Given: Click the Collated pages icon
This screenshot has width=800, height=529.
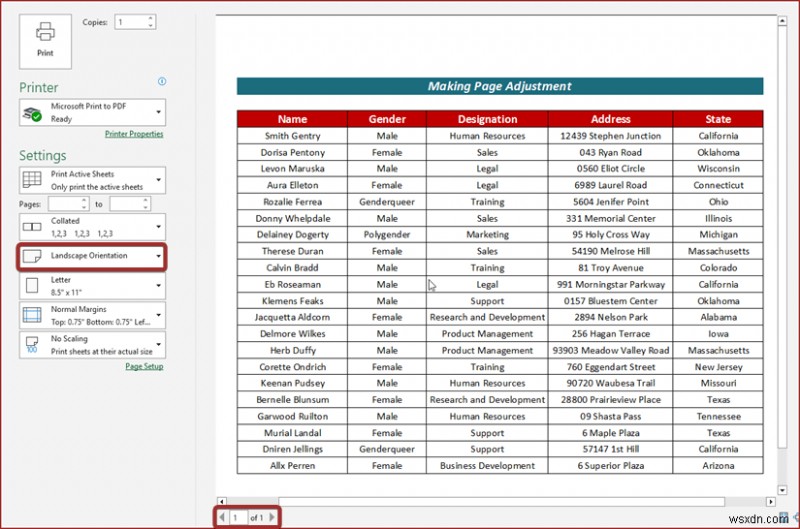Looking at the screenshot, I should click(x=32, y=226).
